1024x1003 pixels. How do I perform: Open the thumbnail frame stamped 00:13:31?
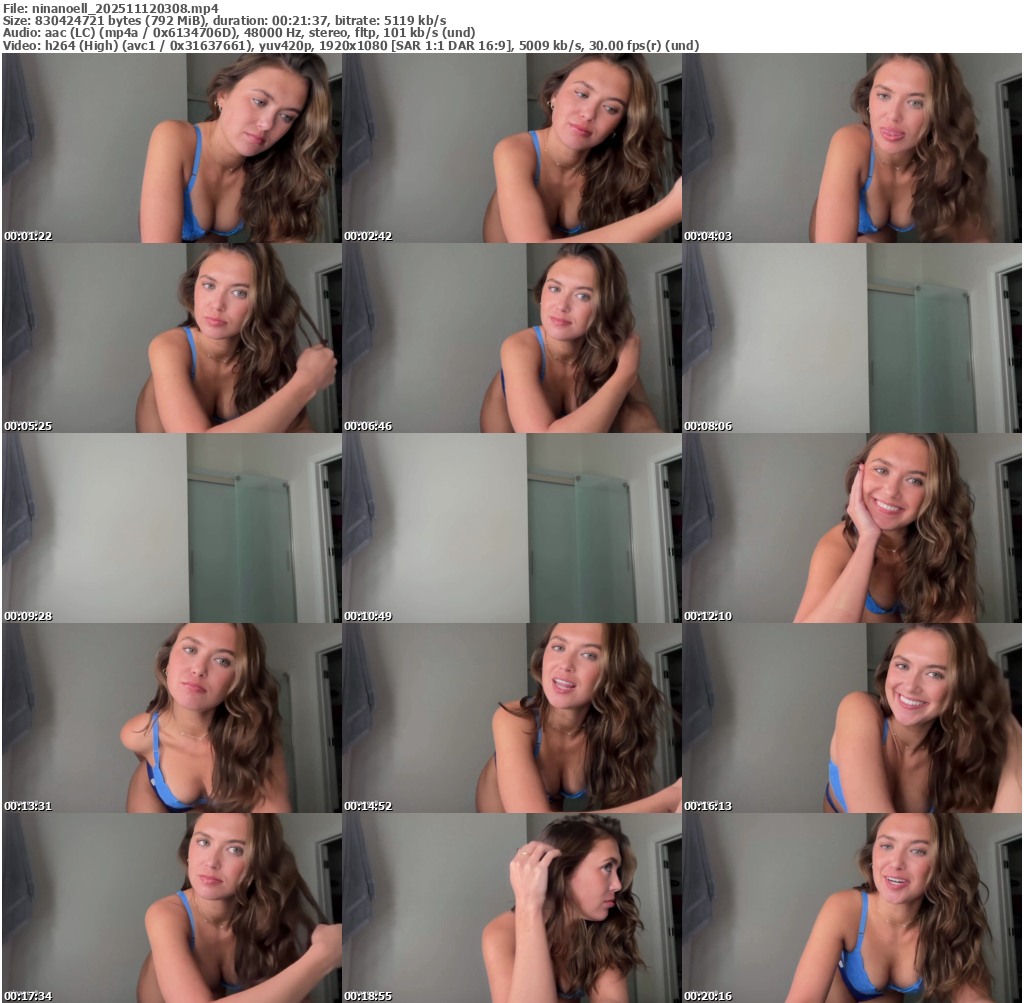point(171,718)
